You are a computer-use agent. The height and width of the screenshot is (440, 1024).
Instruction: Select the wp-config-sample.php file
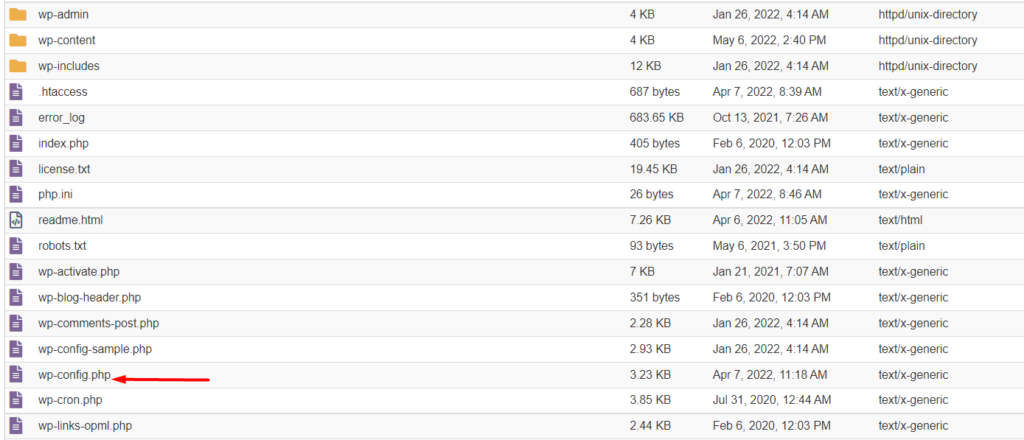95,349
